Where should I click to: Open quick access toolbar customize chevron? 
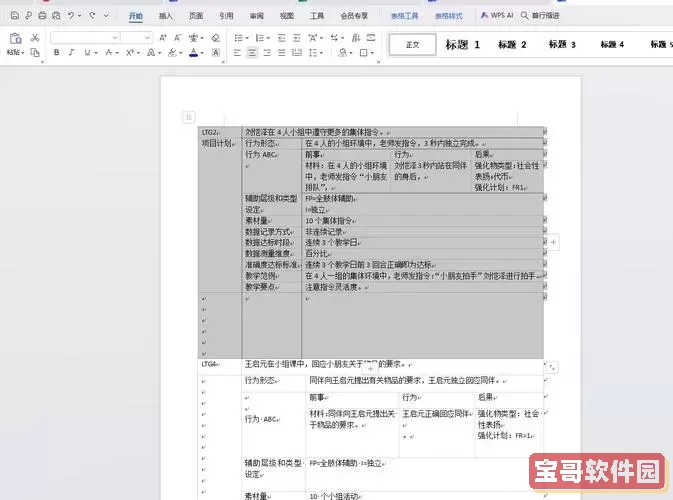tap(106, 15)
